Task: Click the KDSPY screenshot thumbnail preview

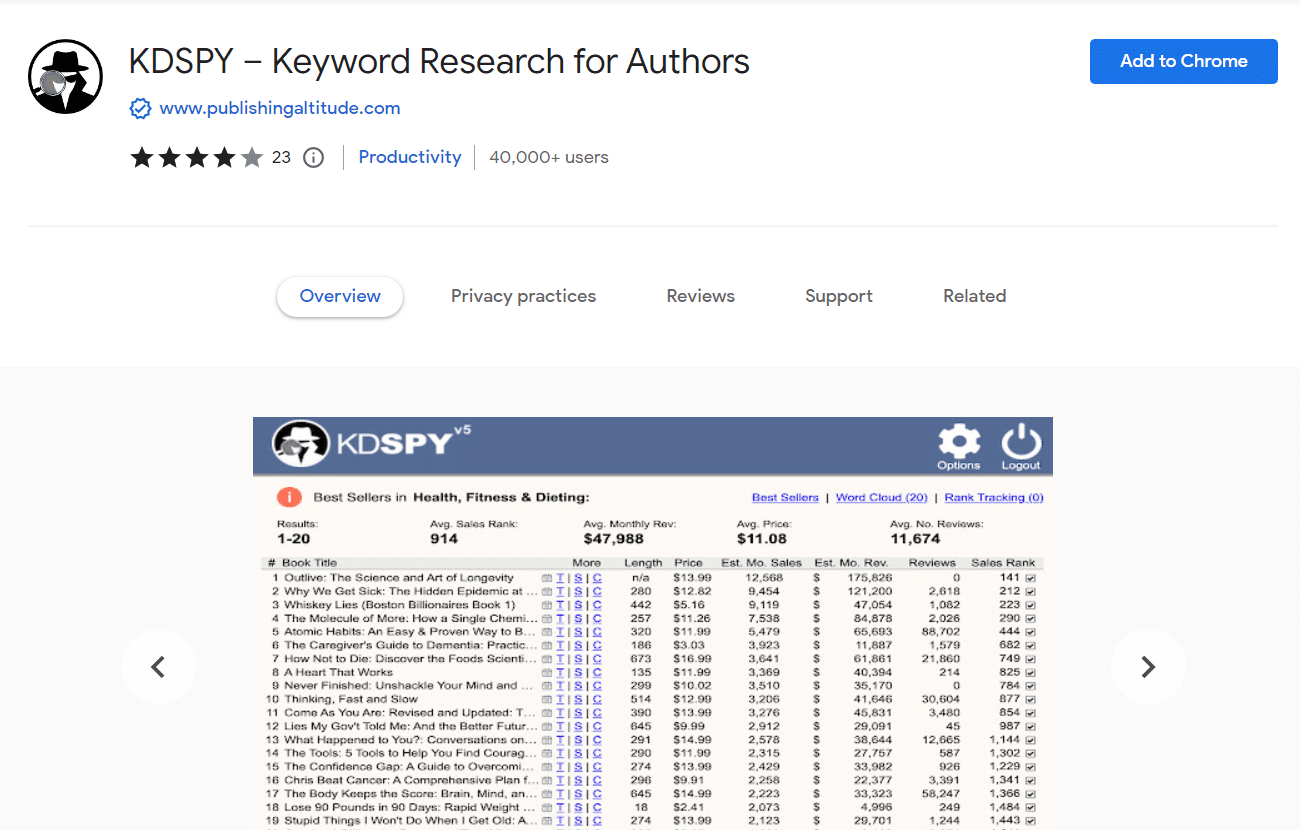Action: 653,623
